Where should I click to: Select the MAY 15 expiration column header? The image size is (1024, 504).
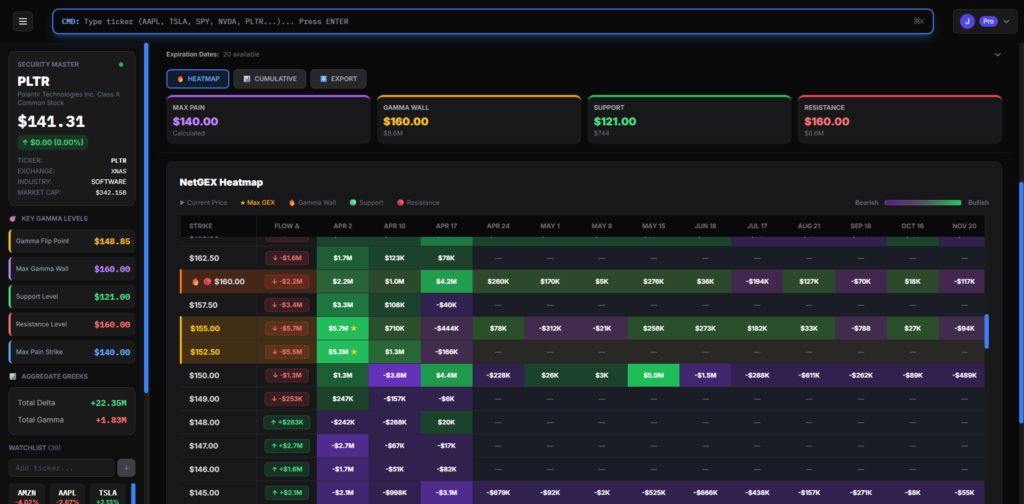point(653,226)
